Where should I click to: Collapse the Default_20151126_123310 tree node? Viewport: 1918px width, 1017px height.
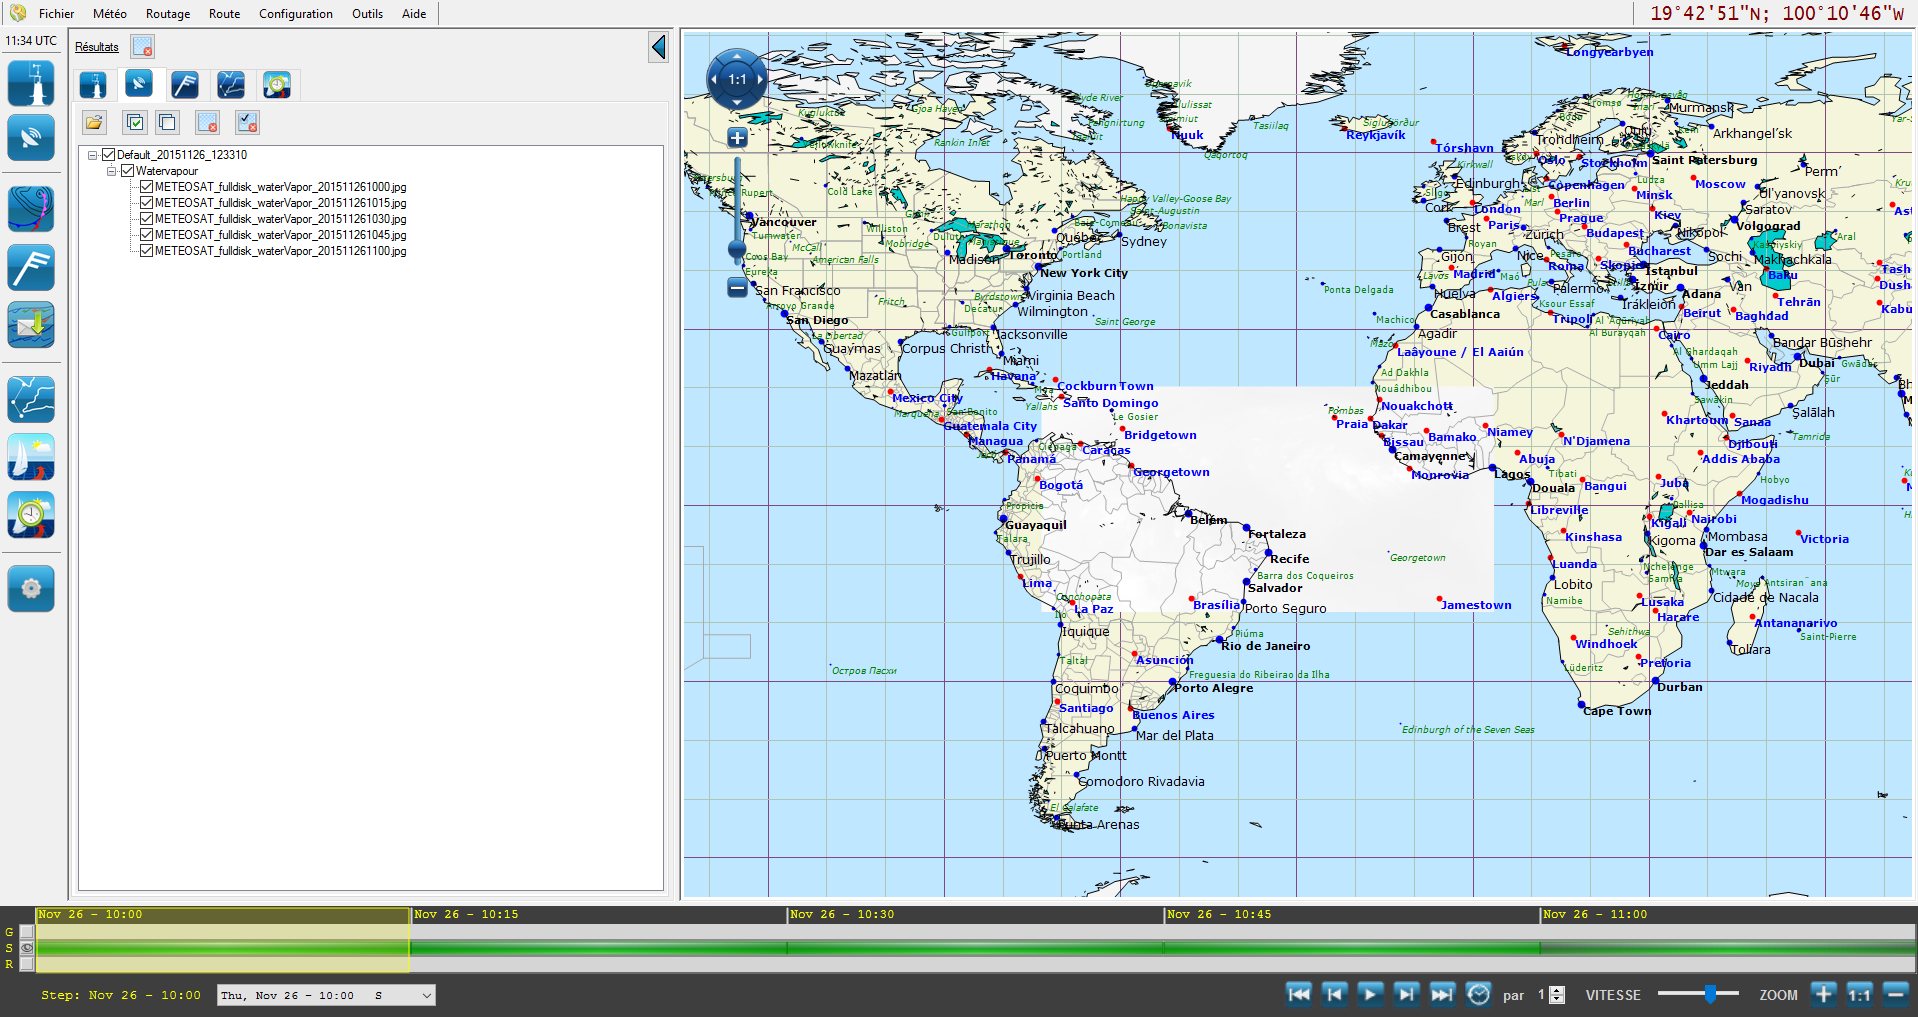(93, 155)
